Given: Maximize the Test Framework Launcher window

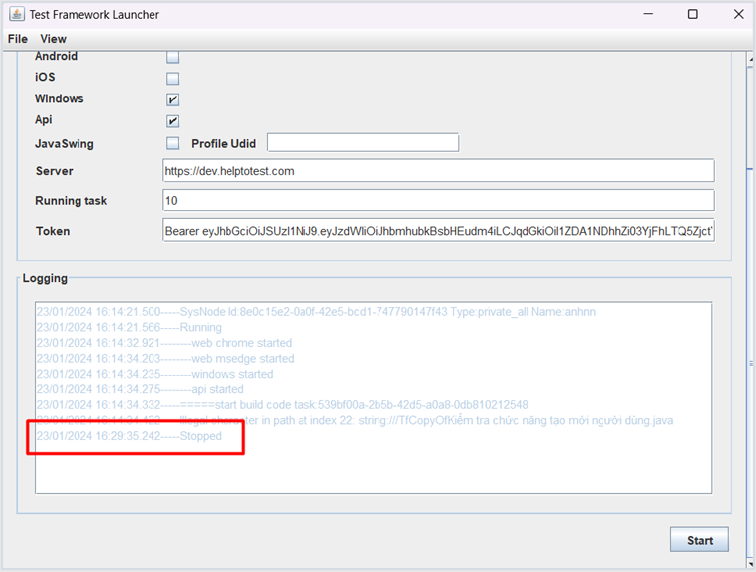Looking at the screenshot, I should (x=692, y=15).
